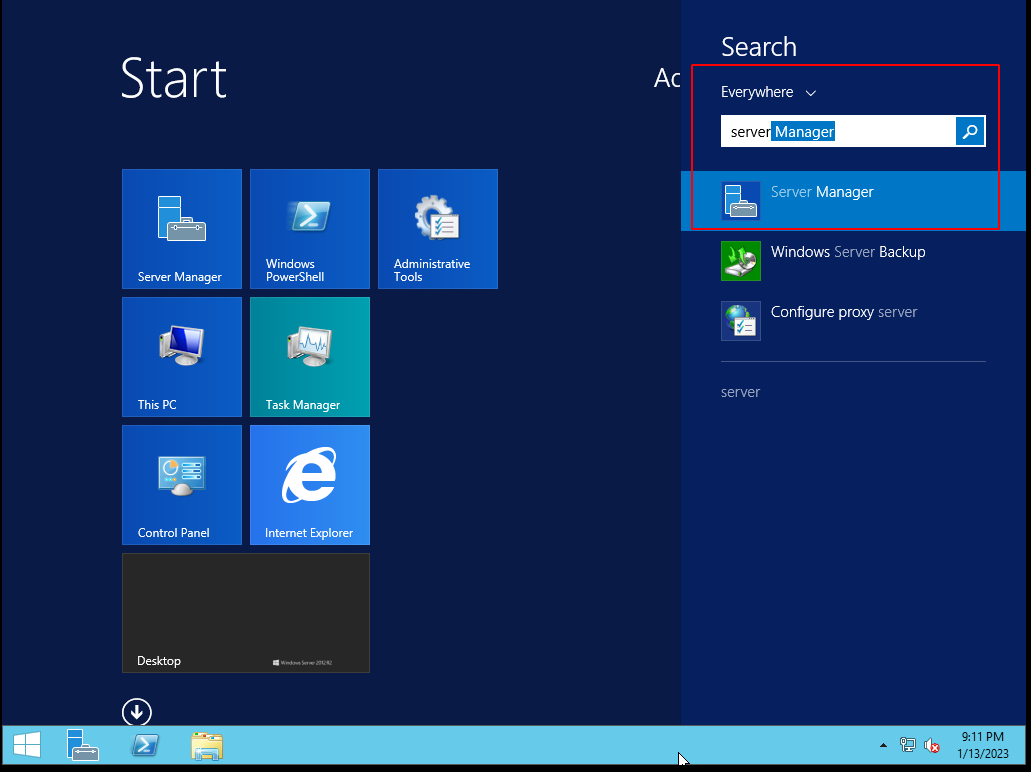Launch the Internet Explorer tile
Screen dimensions: 1031x772
tap(310, 485)
